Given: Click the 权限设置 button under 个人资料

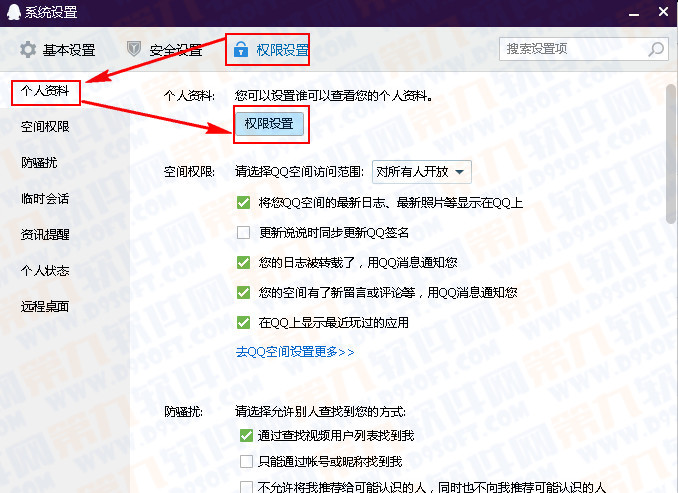Looking at the screenshot, I should pyautogui.click(x=269, y=124).
